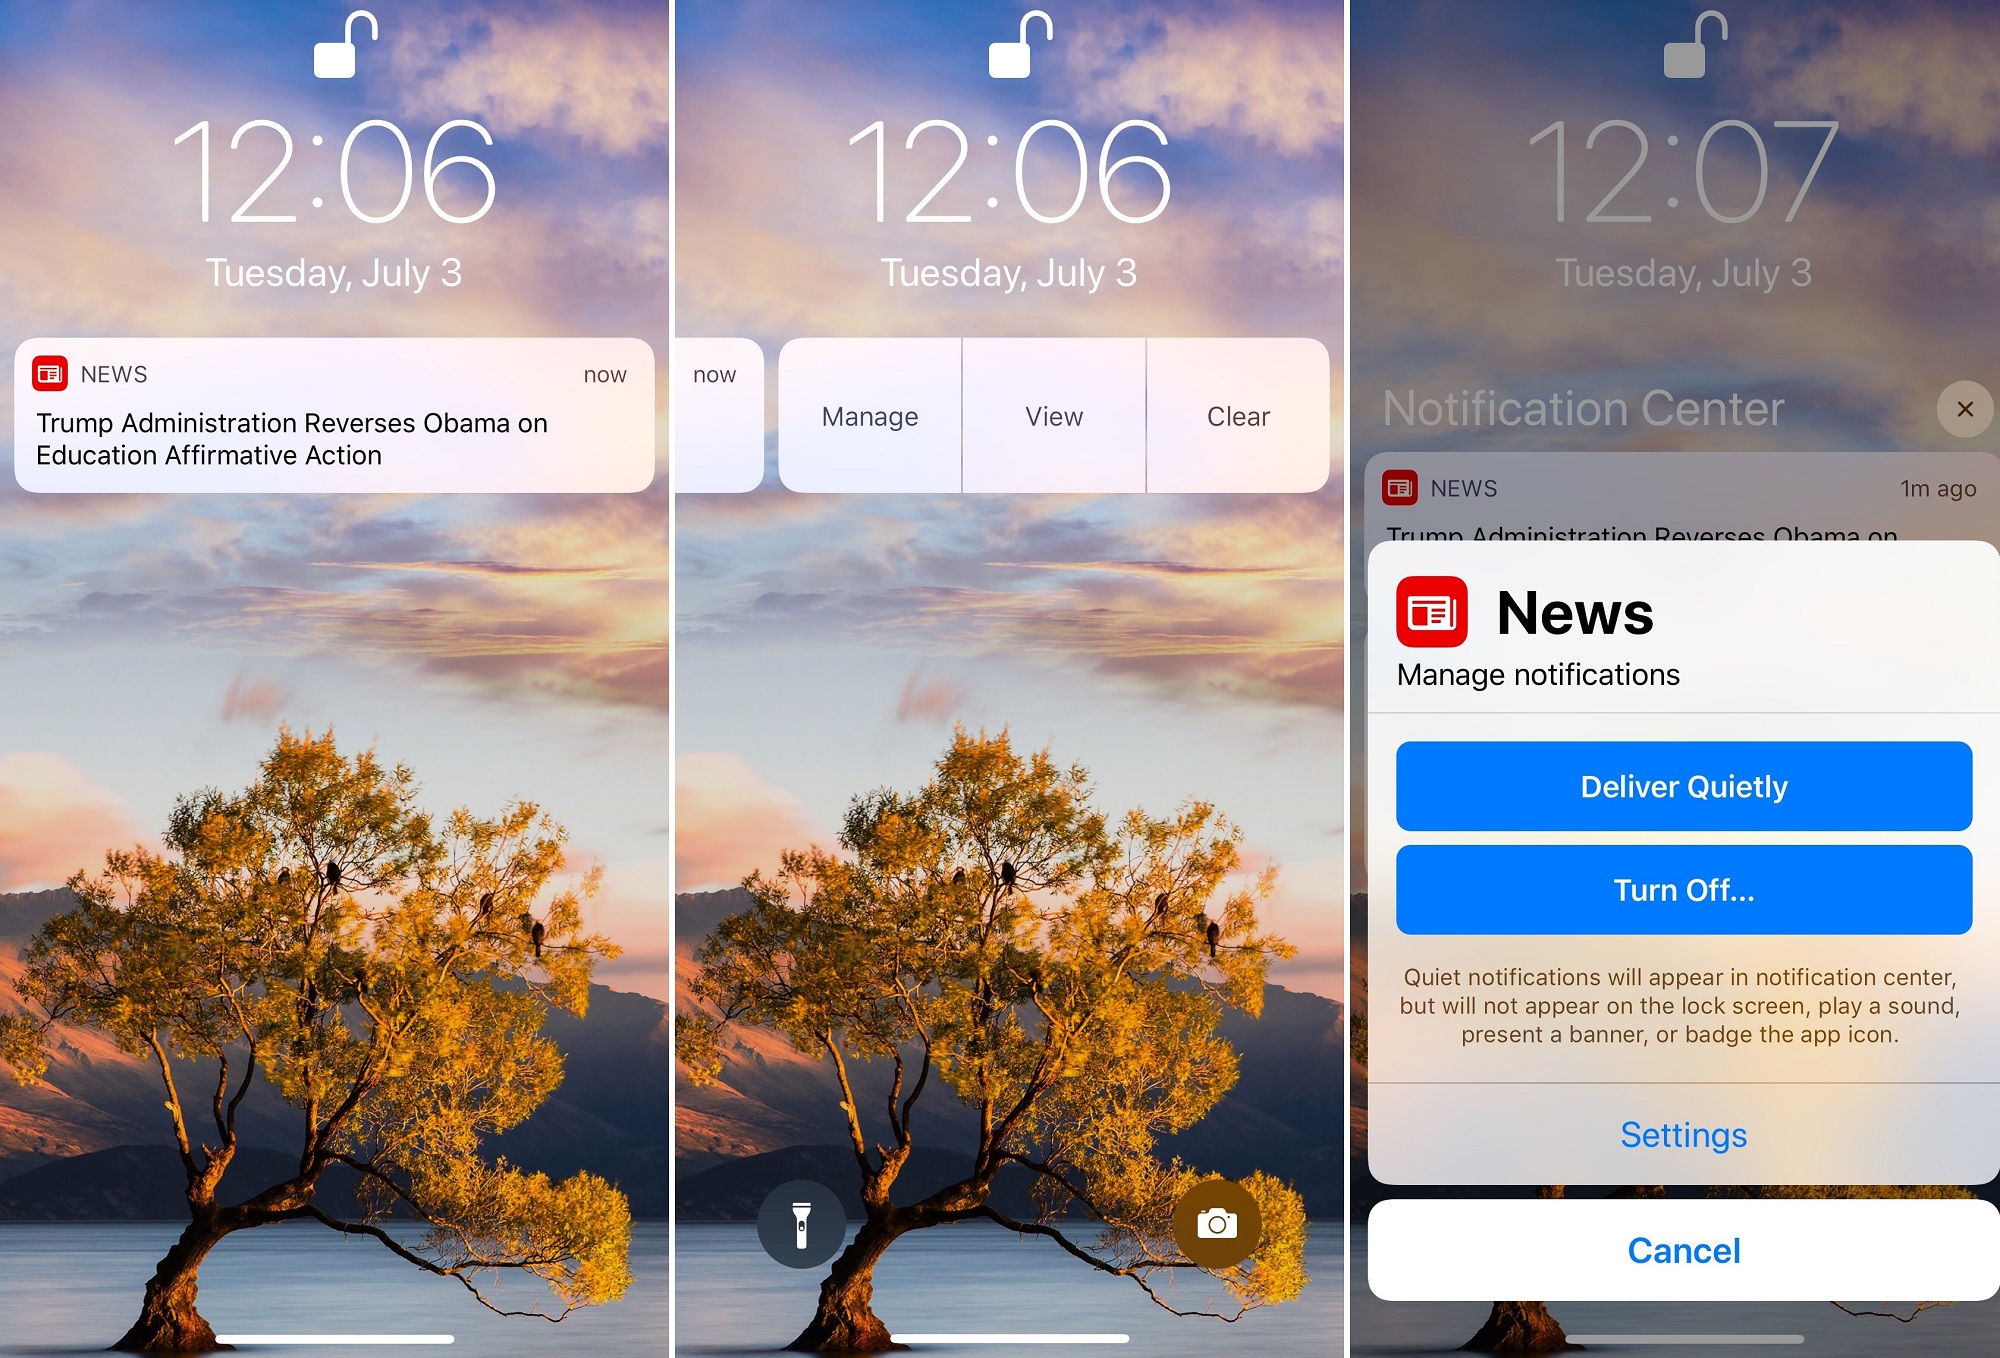Tap Clear on the notification swipe menu
This screenshot has width=2000, height=1358.
[x=1239, y=417]
